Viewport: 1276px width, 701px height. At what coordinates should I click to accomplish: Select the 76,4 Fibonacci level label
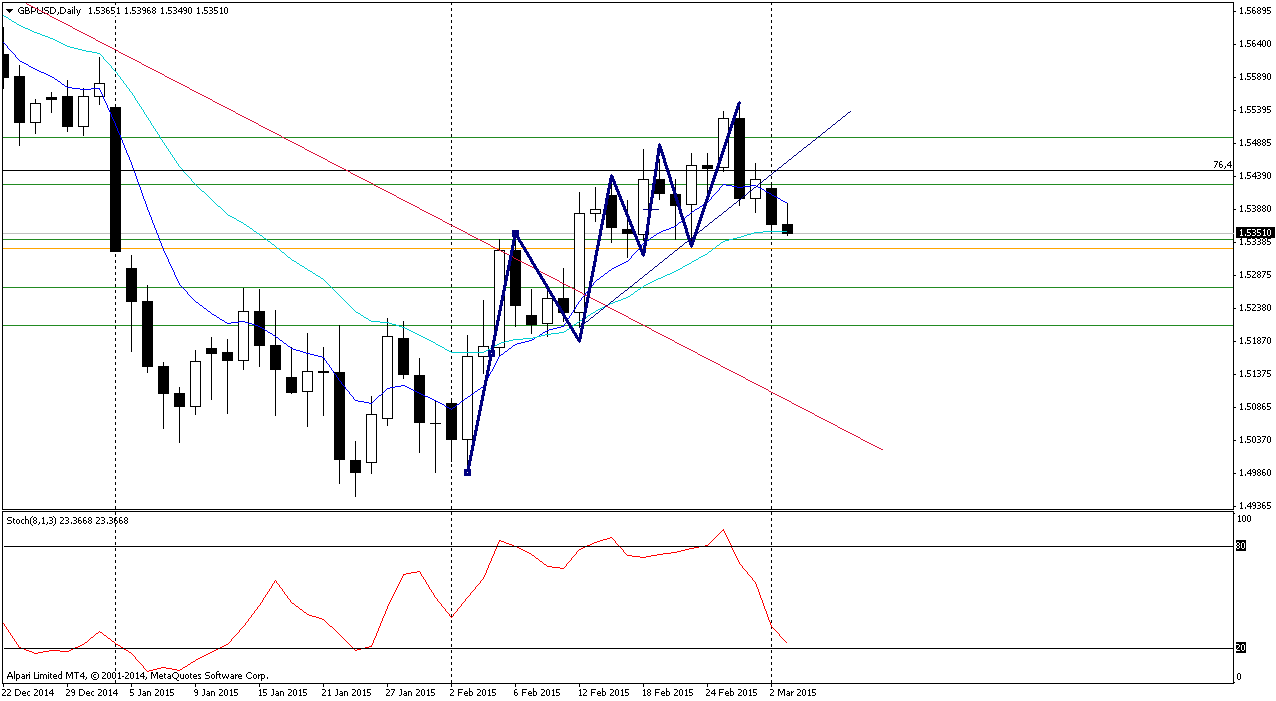point(1221,164)
